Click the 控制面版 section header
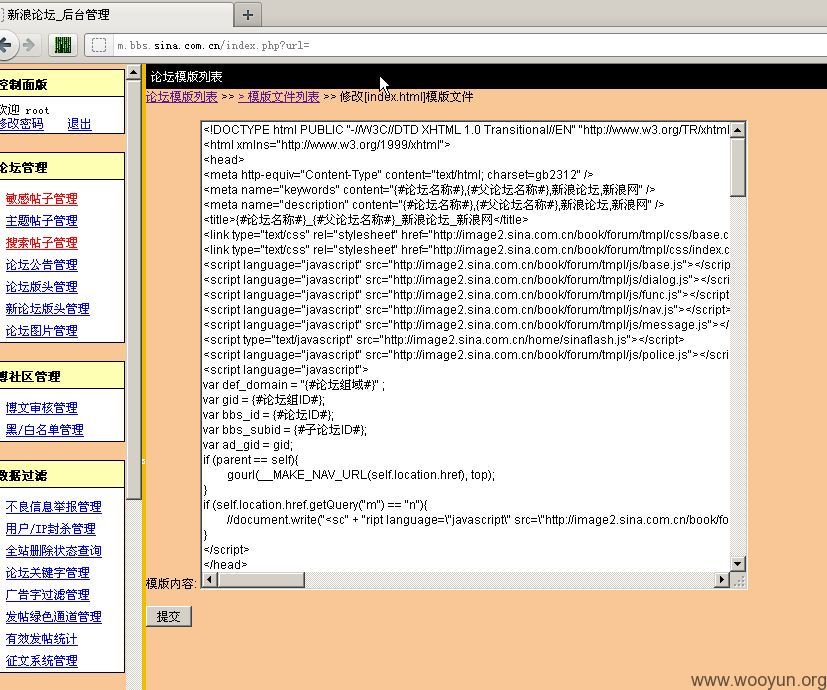The height and width of the screenshot is (690, 827). (61, 83)
